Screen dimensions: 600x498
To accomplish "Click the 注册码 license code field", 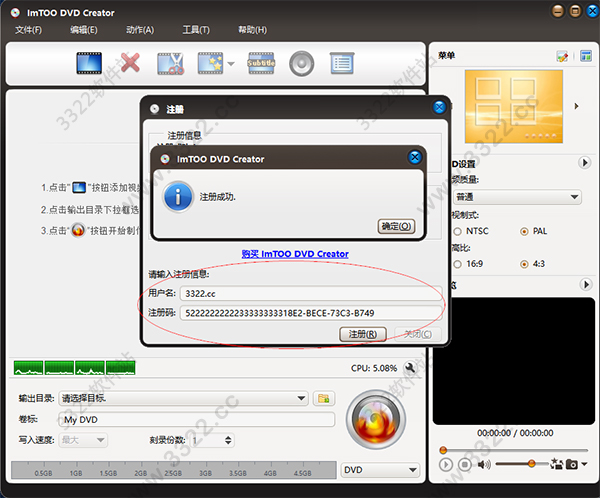I will [311, 313].
